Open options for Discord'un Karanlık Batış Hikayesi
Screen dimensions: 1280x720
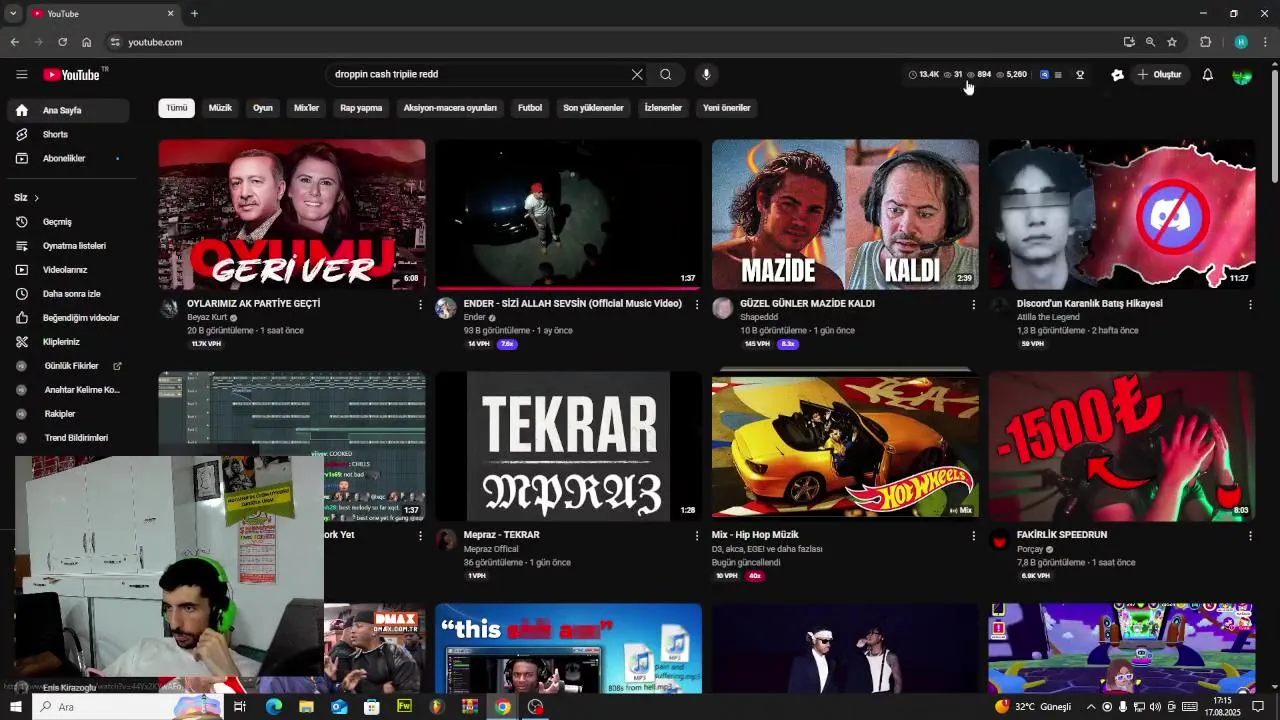coord(1250,304)
